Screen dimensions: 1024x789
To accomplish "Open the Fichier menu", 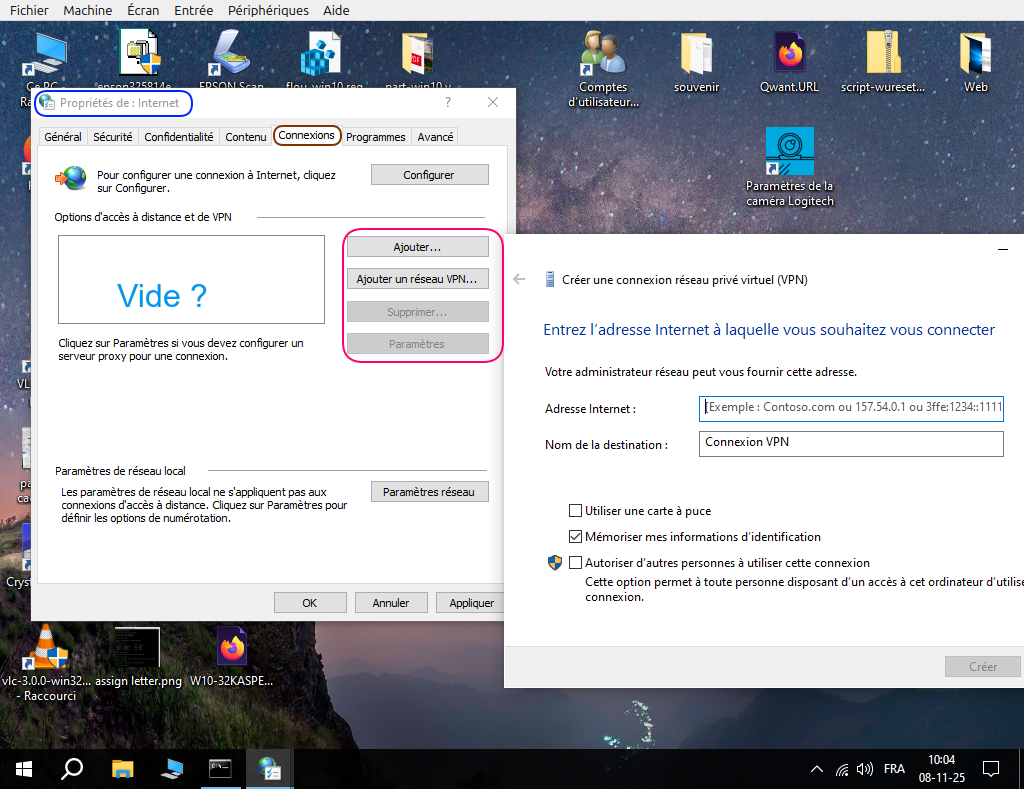I will 29,10.
